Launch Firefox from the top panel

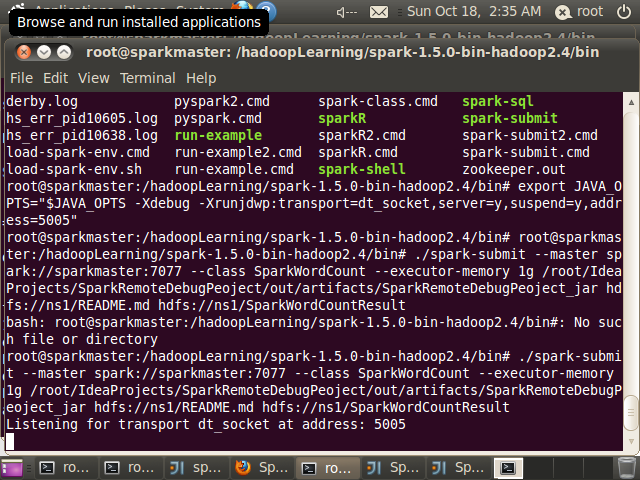(242, 8)
